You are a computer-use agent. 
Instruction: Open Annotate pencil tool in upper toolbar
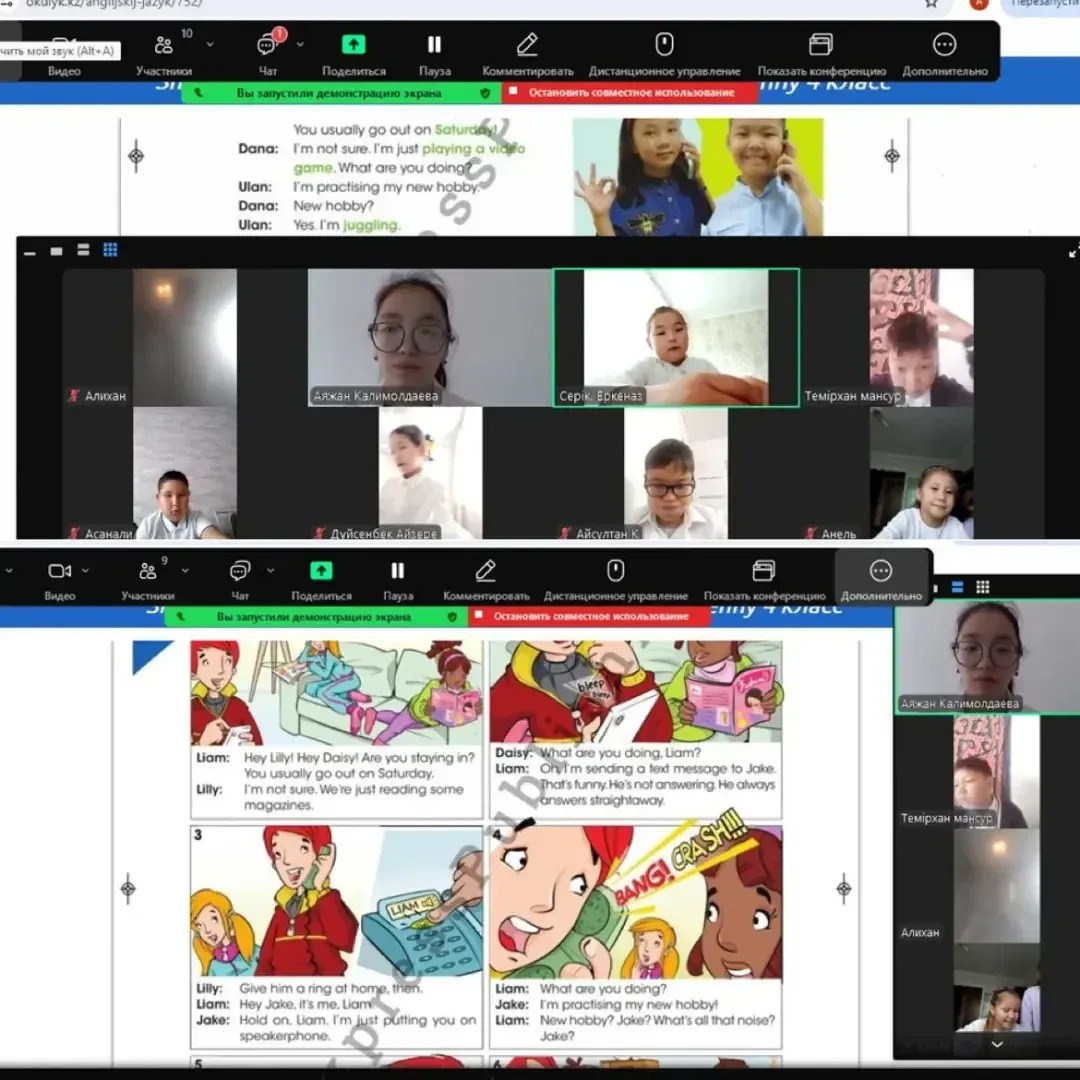(527, 45)
